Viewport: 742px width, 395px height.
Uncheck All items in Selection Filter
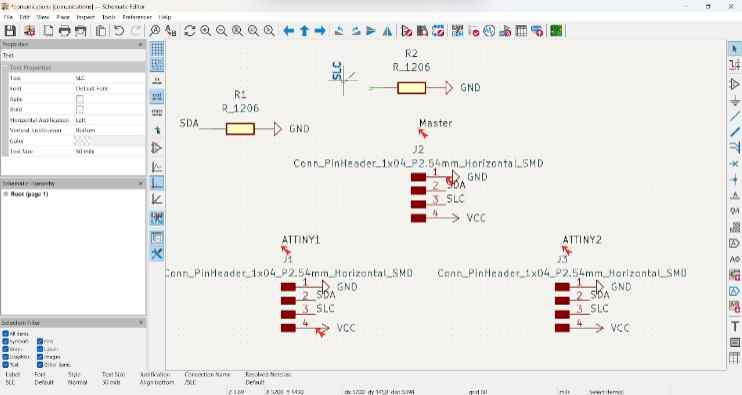[x=6, y=334]
